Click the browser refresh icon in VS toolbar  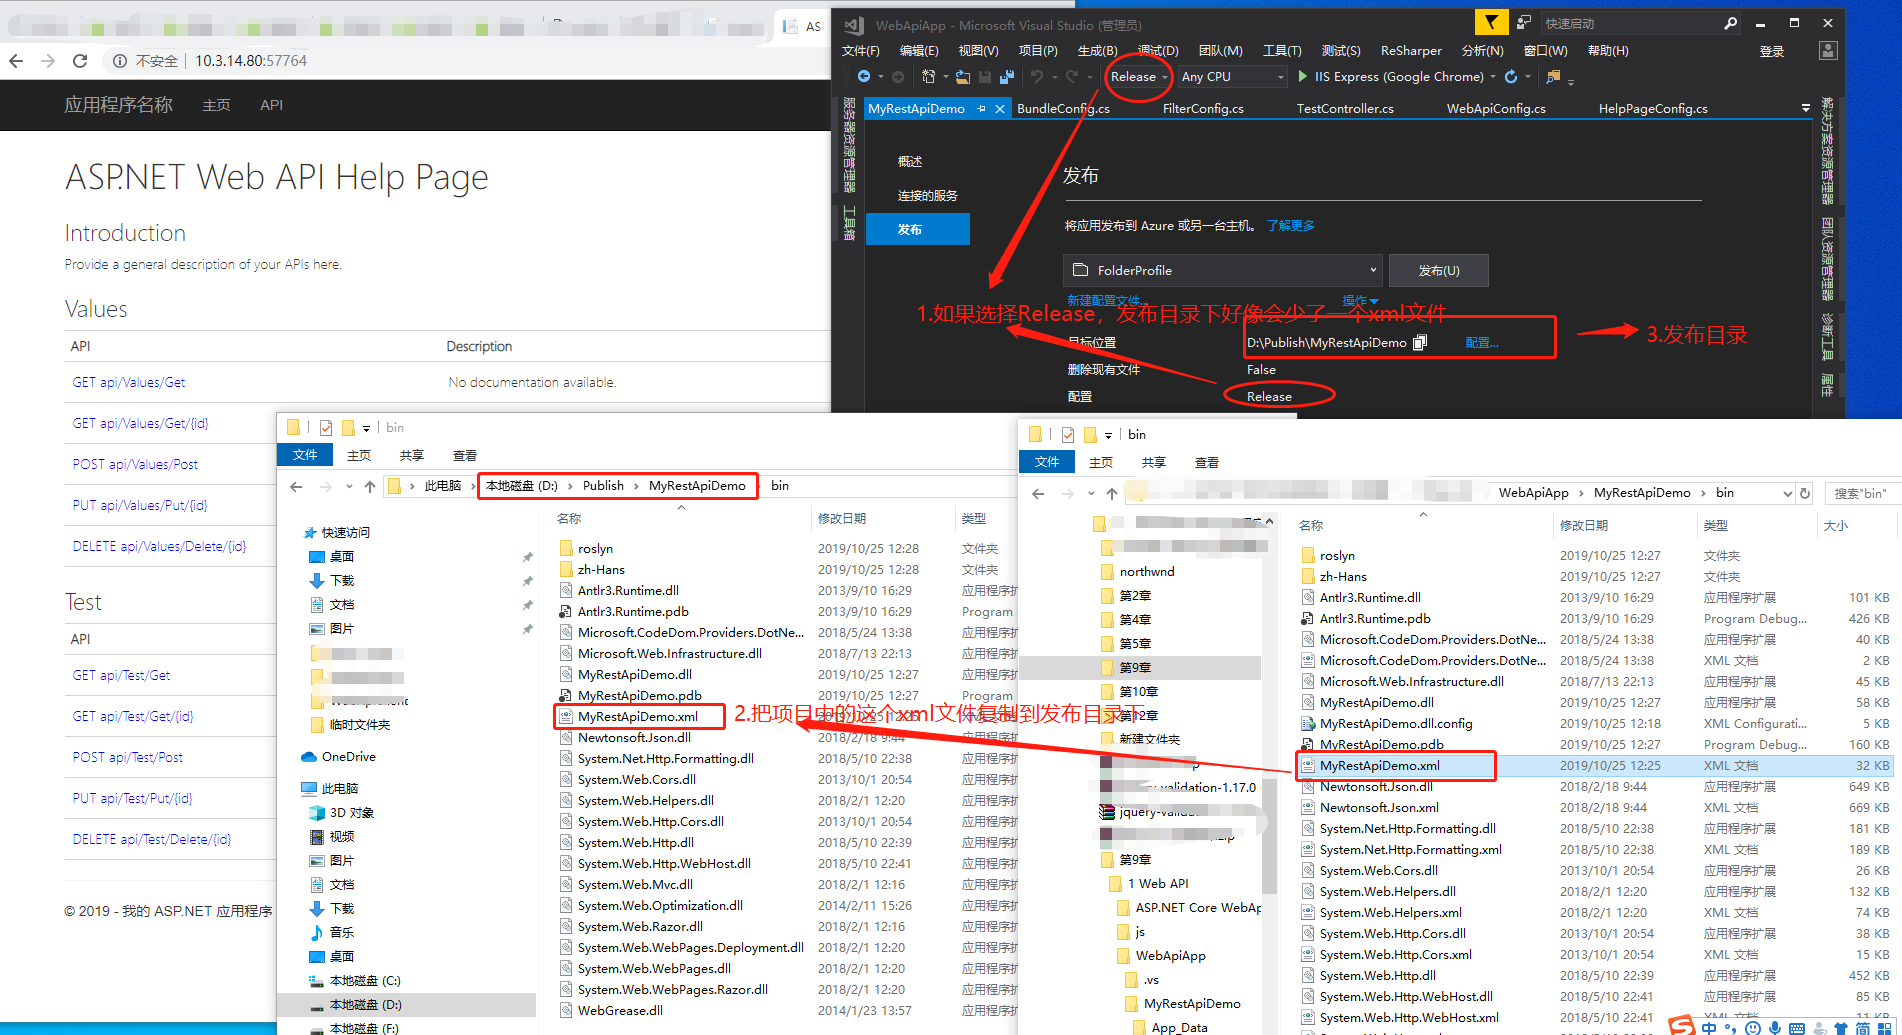click(1511, 77)
